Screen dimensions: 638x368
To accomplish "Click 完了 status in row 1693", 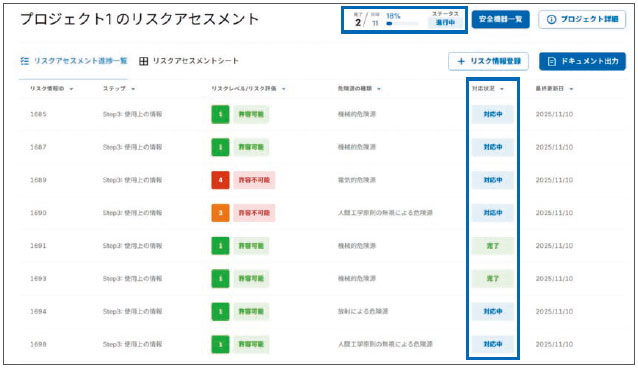I will pyautogui.click(x=493, y=278).
